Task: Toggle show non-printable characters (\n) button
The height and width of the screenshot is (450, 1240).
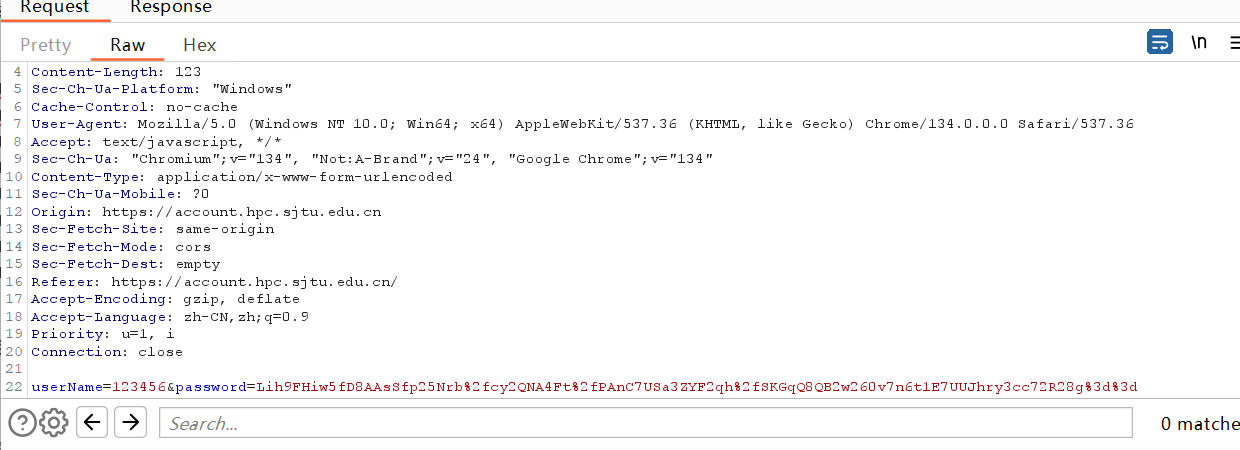Action: point(1199,43)
